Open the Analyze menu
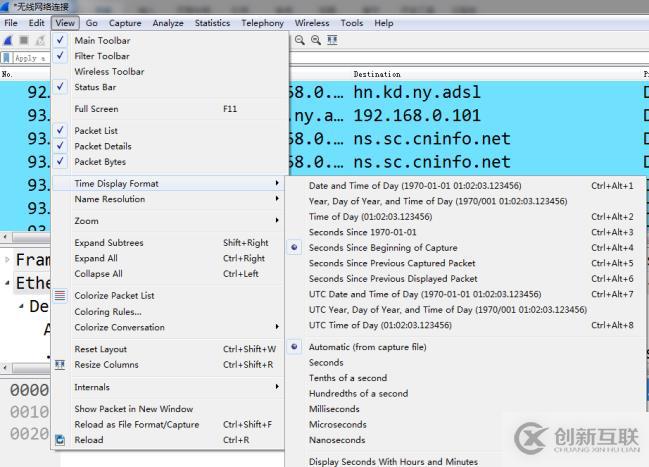This screenshot has height=467, width=649. tap(168, 23)
